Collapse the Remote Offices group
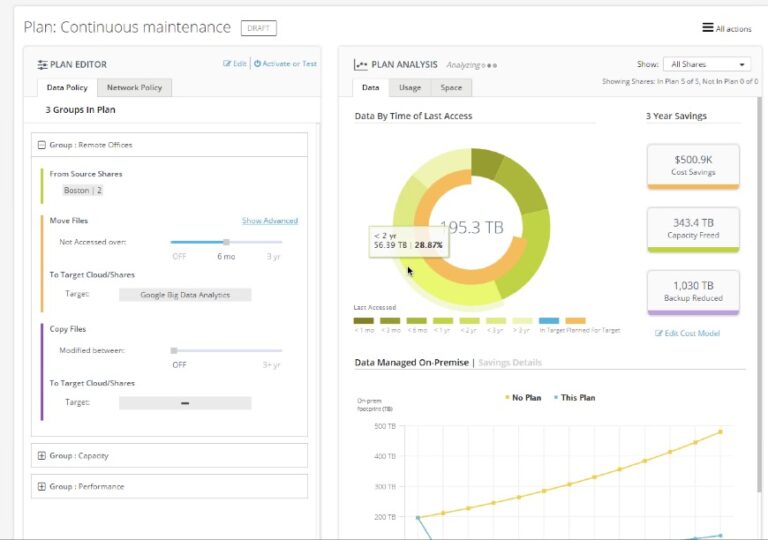 tap(41, 145)
